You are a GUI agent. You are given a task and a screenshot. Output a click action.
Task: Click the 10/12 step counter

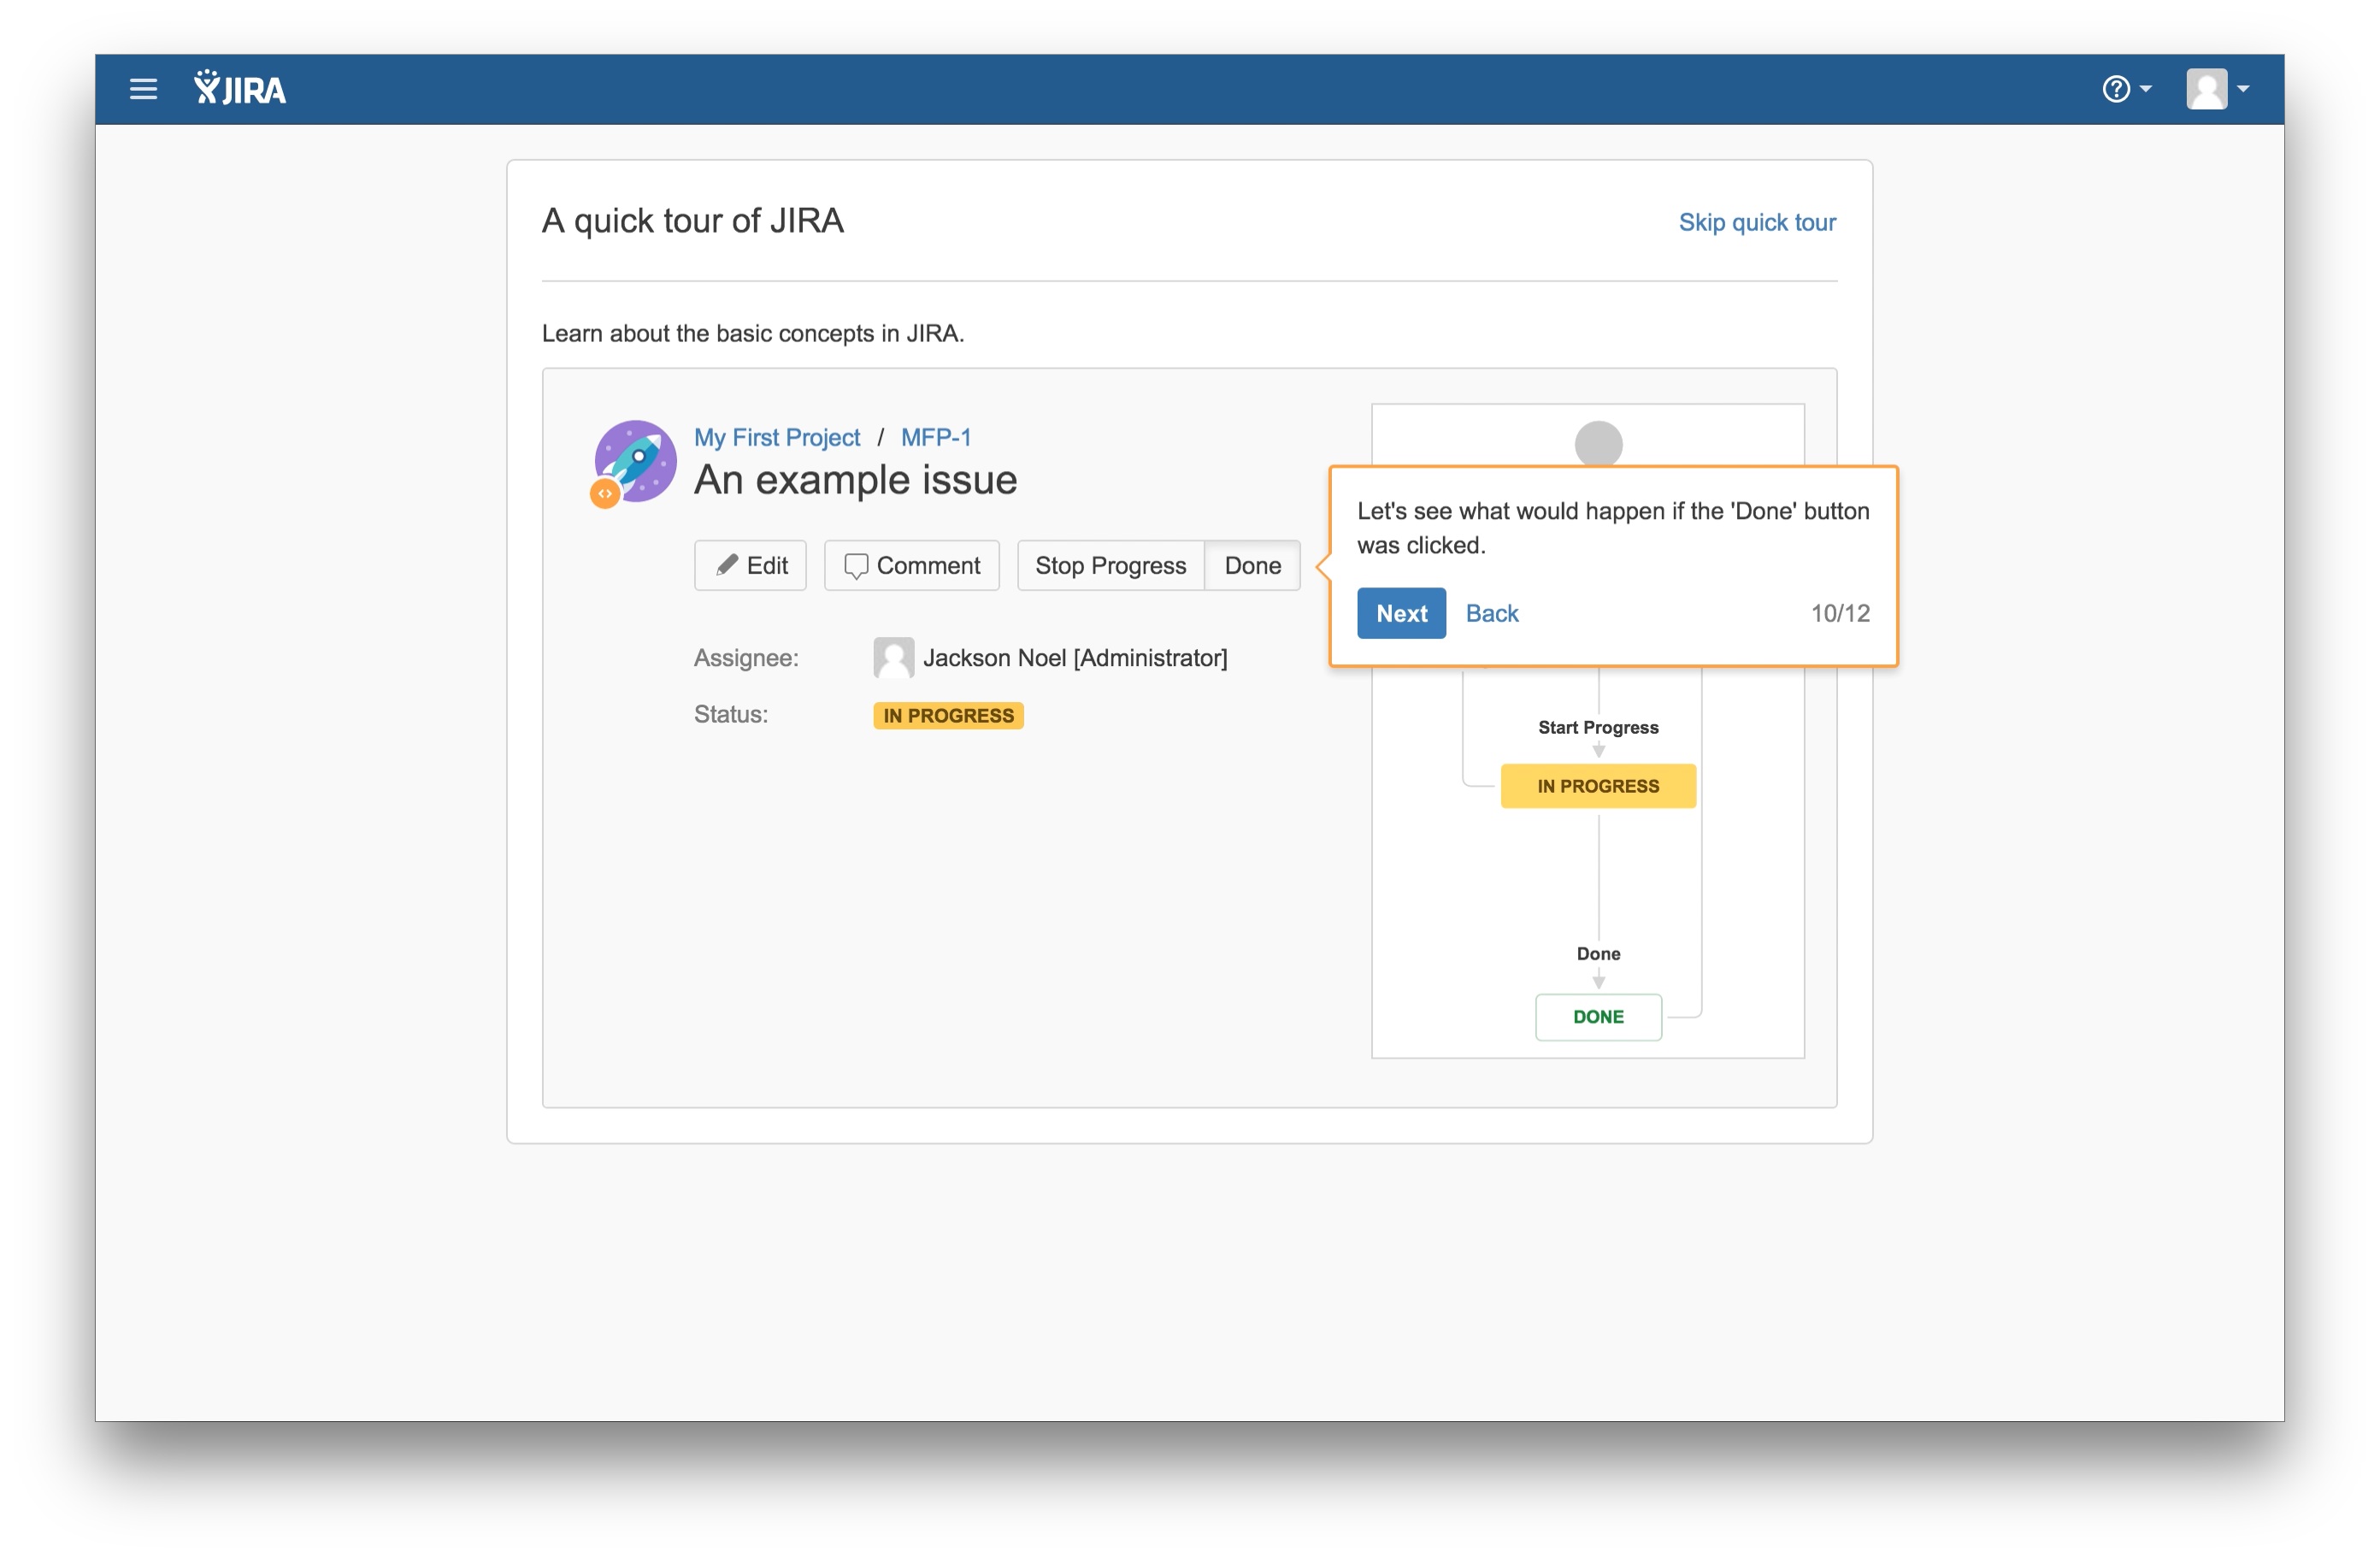1839,613
